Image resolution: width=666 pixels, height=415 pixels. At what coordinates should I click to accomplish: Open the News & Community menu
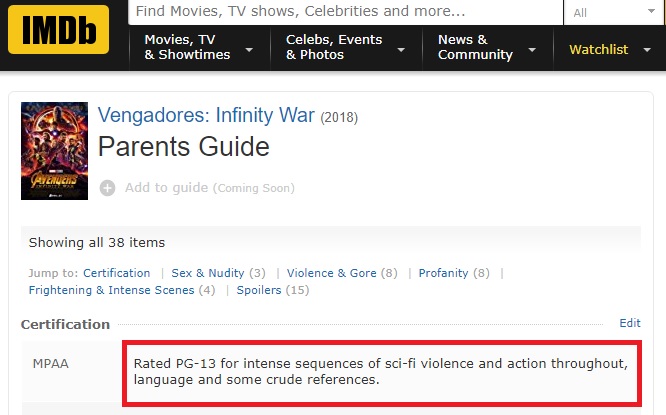coord(486,48)
